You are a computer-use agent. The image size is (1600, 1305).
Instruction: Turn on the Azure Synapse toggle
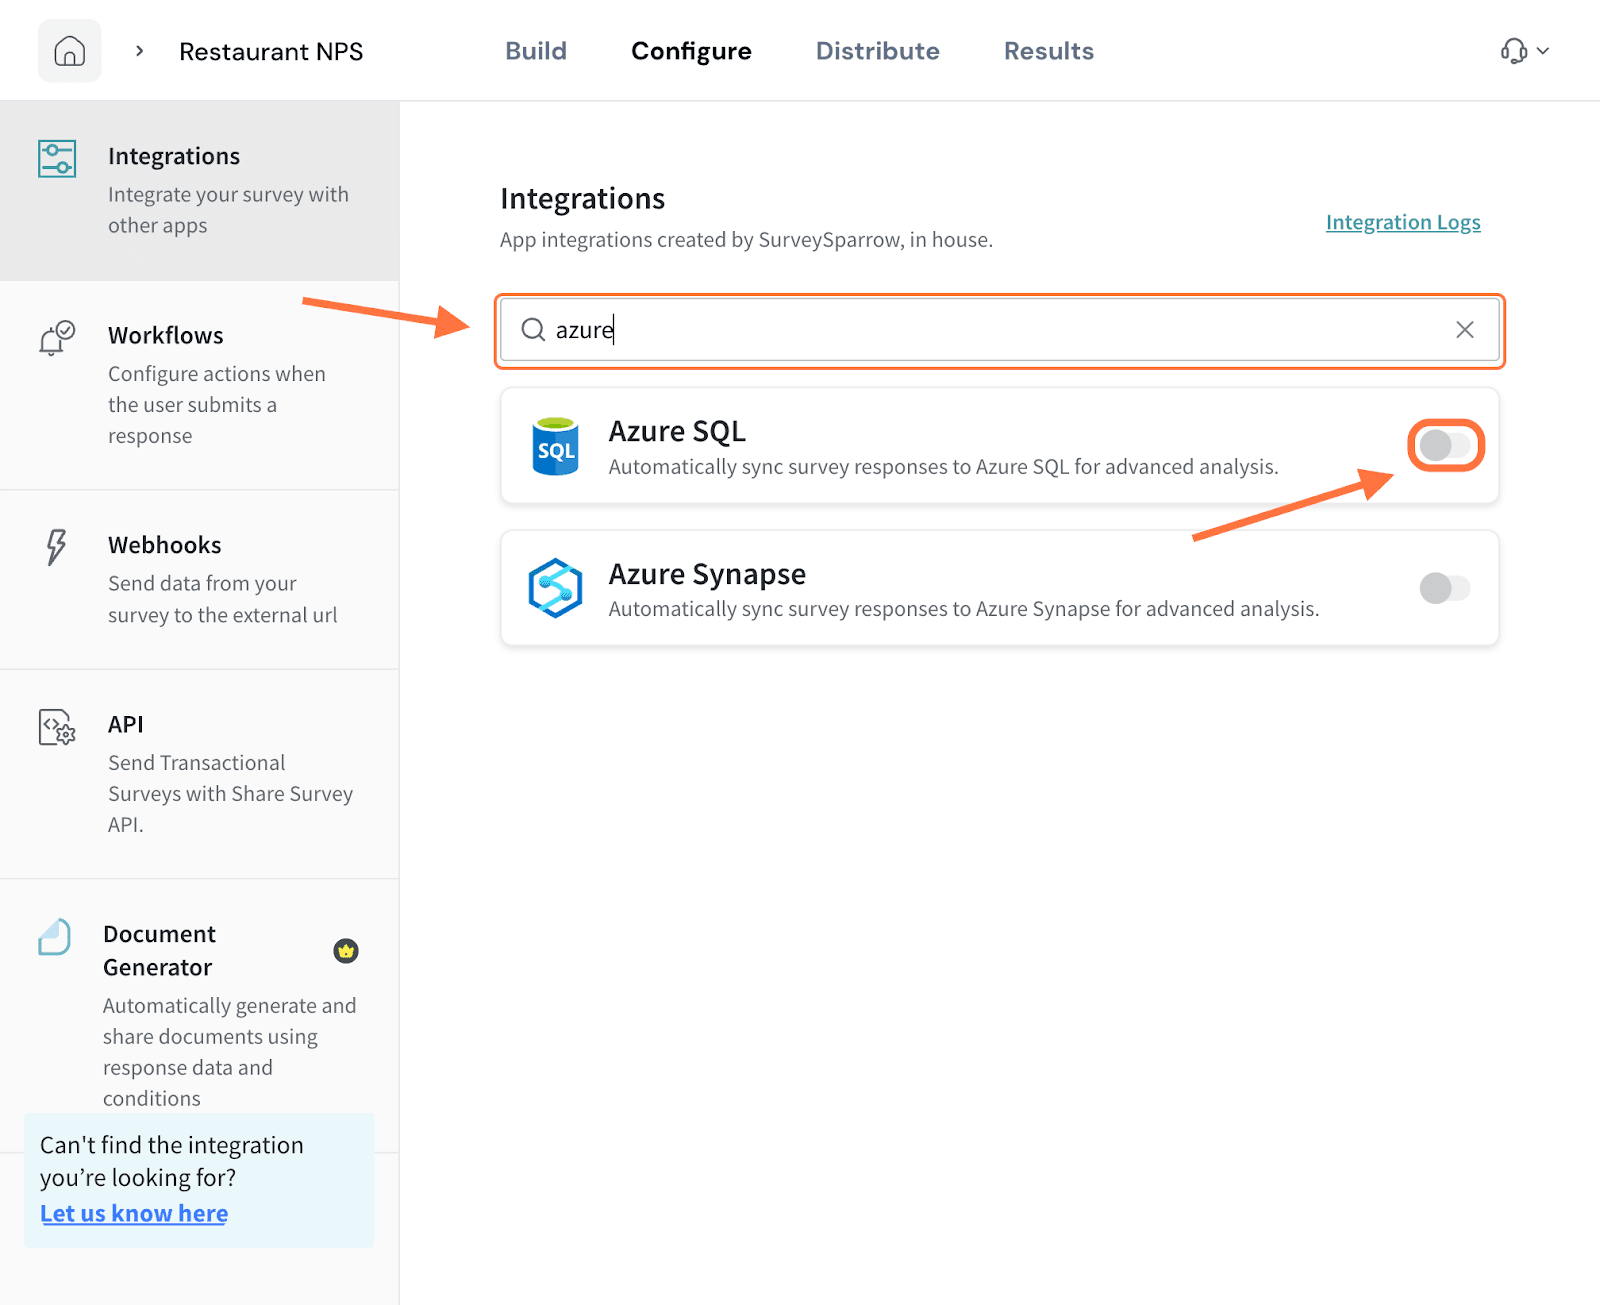click(1445, 588)
